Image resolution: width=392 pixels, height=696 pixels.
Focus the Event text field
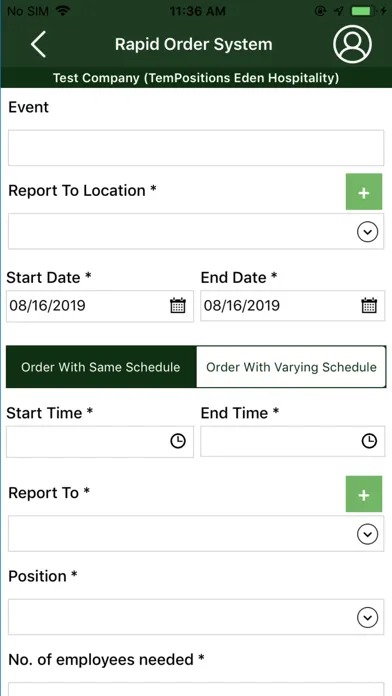point(196,148)
